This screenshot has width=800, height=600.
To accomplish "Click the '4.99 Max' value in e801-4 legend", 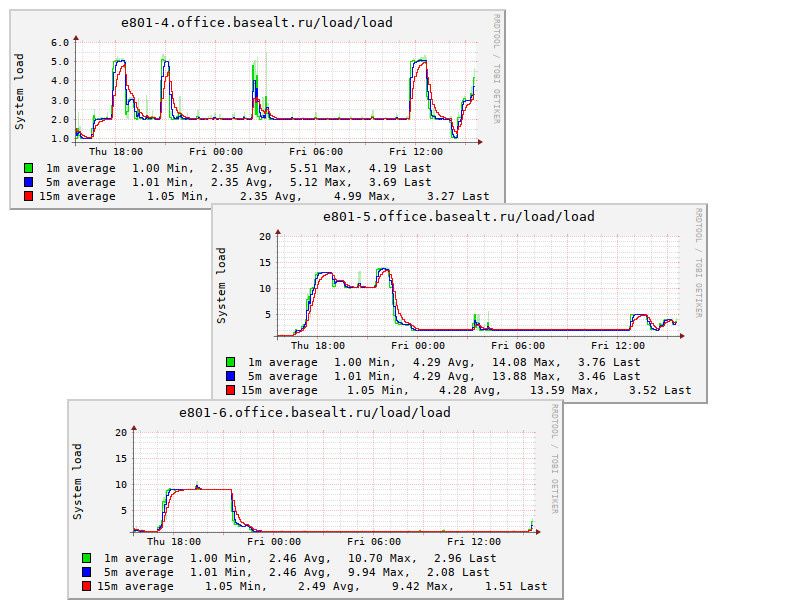I will click(x=363, y=196).
